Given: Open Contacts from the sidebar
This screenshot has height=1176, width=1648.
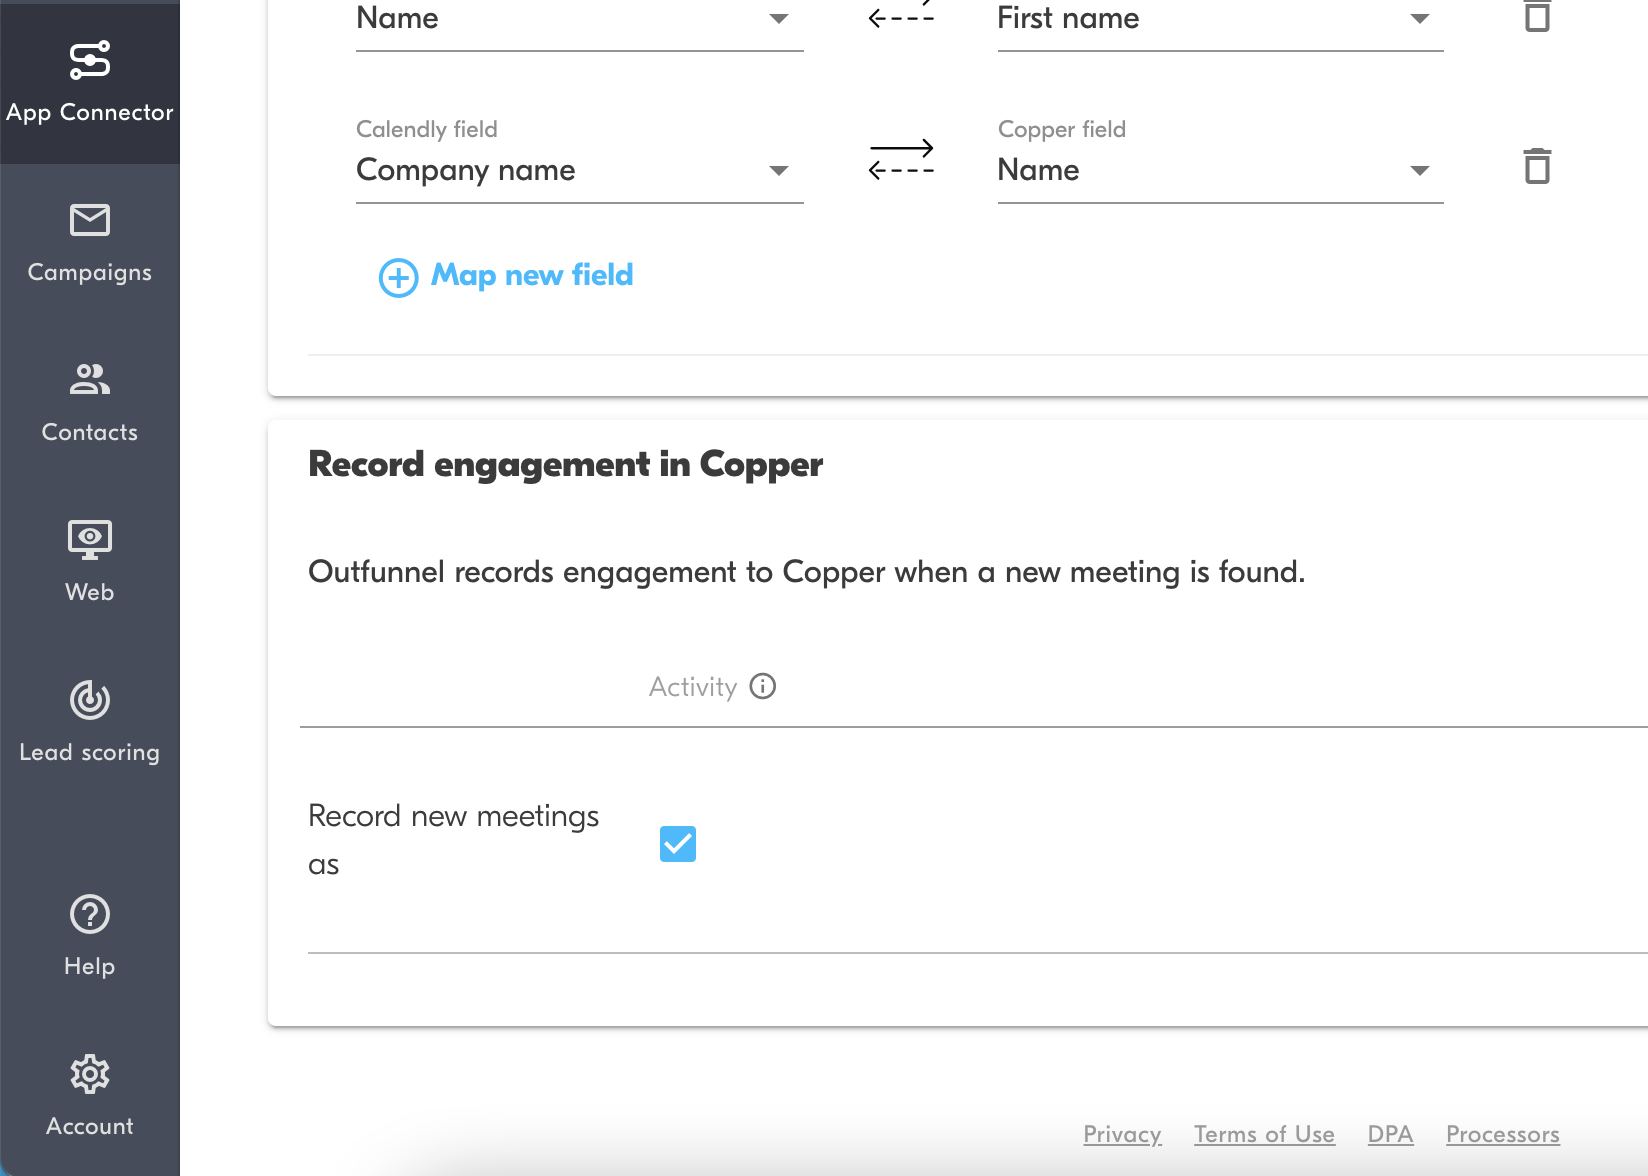Looking at the screenshot, I should click(x=89, y=403).
